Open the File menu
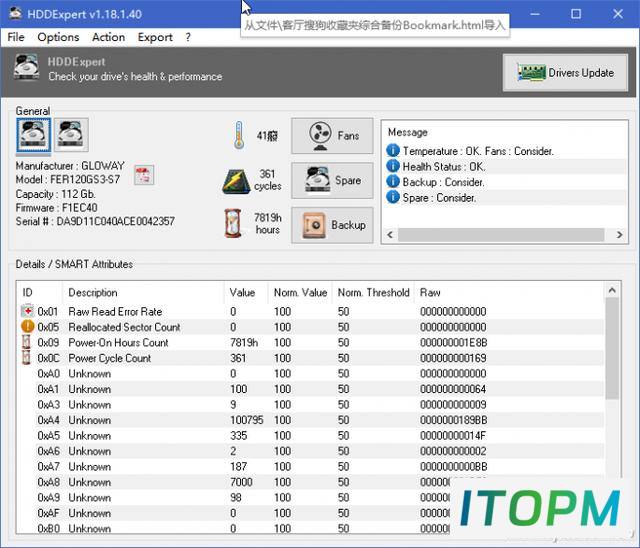 coord(16,37)
